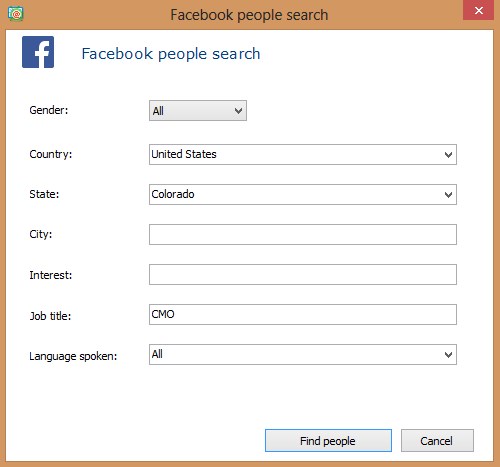Click the Find people button
This screenshot has width=500, height=467.
click(328, 441)
